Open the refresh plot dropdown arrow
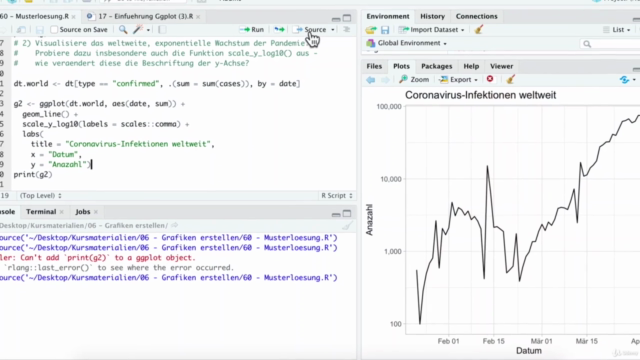The height and width of the screenshot is (360, 640). (x=634, y=80)
